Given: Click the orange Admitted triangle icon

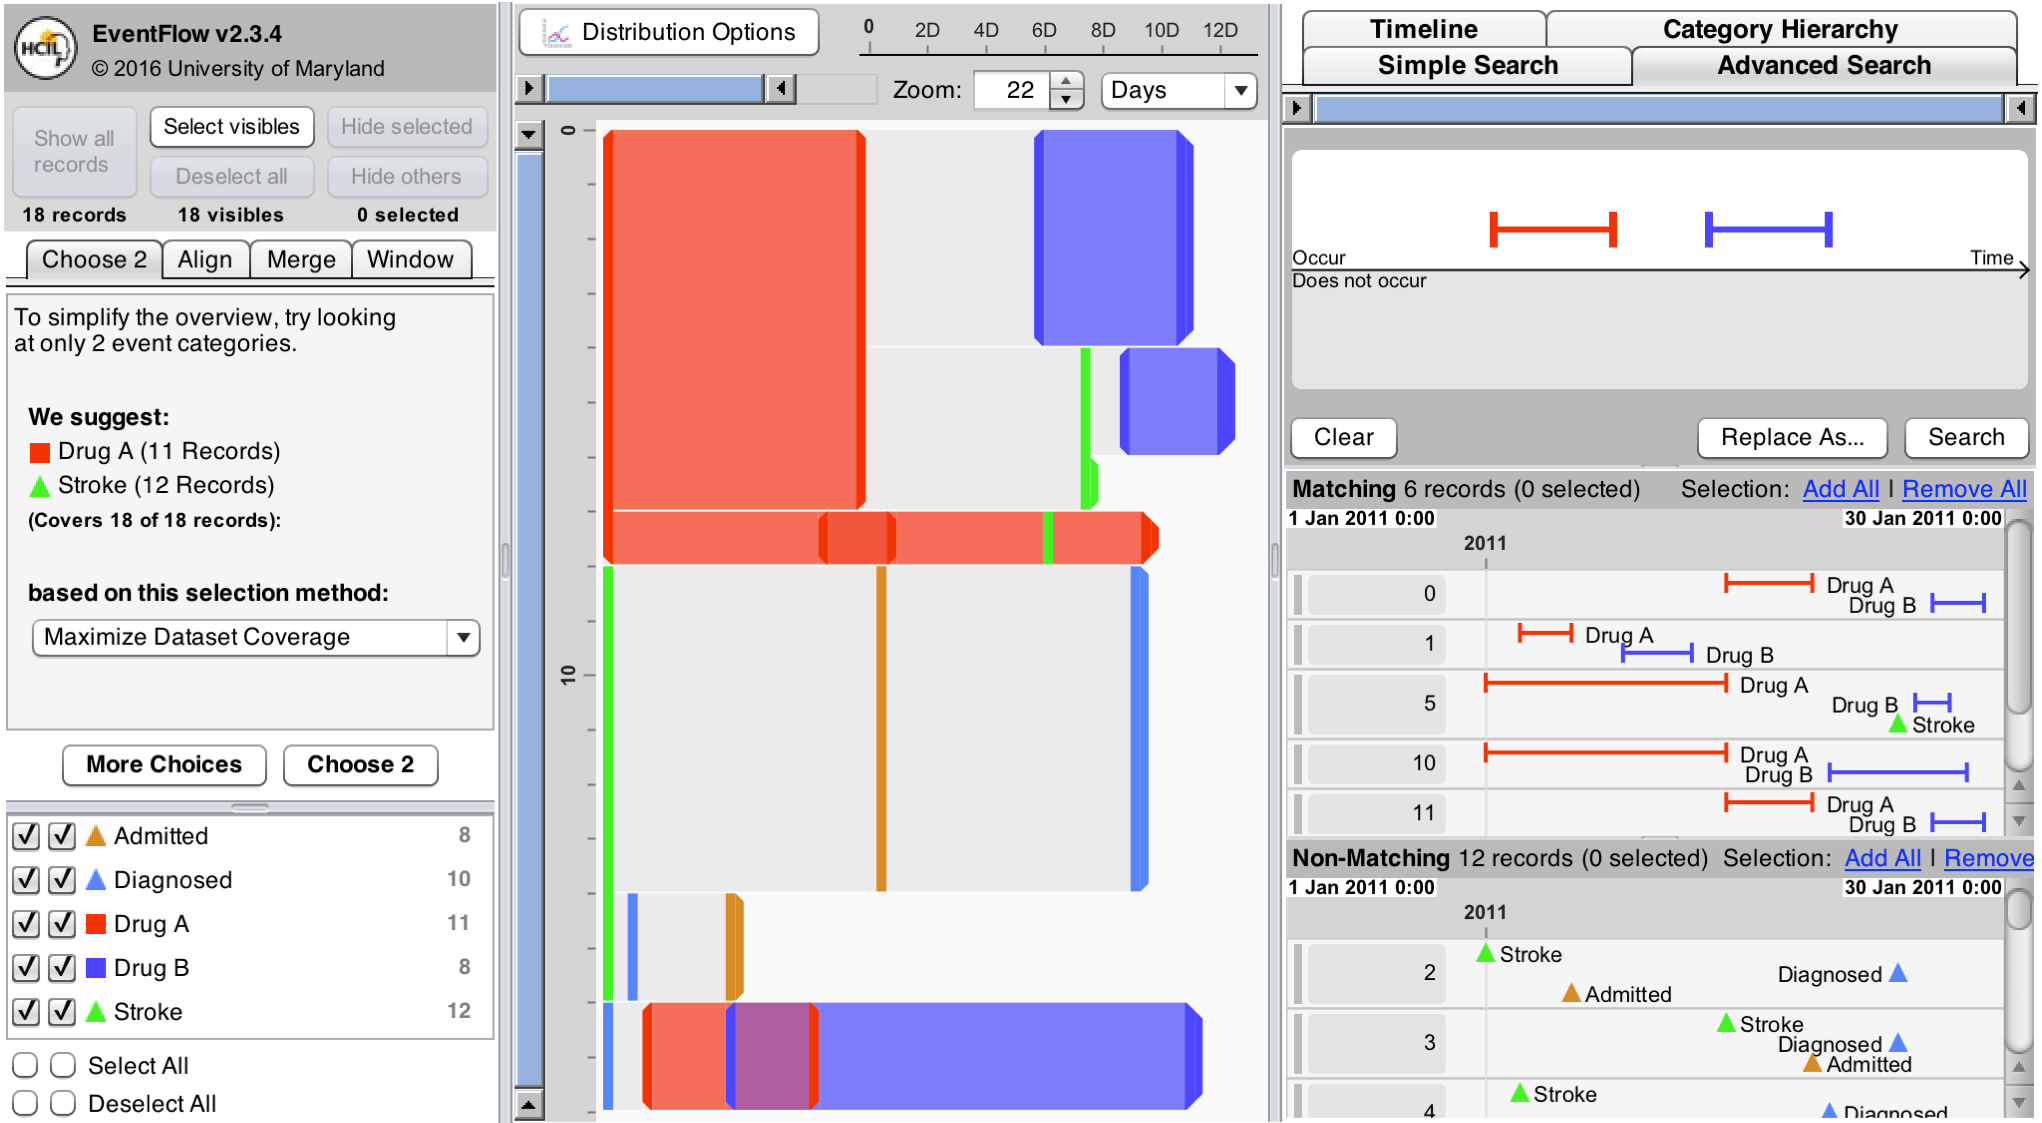Looking at the screenshot, I should click(96, 836).
